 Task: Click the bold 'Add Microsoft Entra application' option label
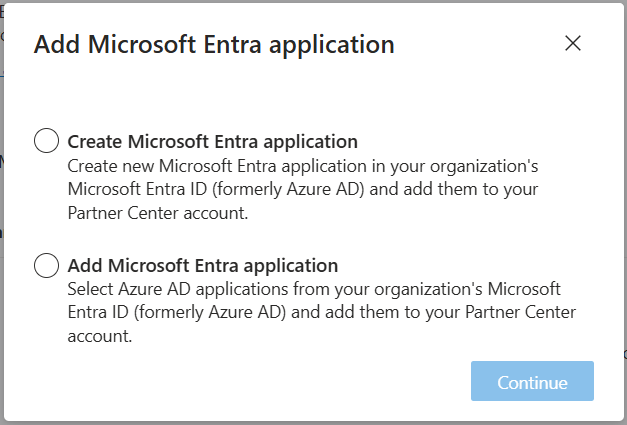point(203,265)
